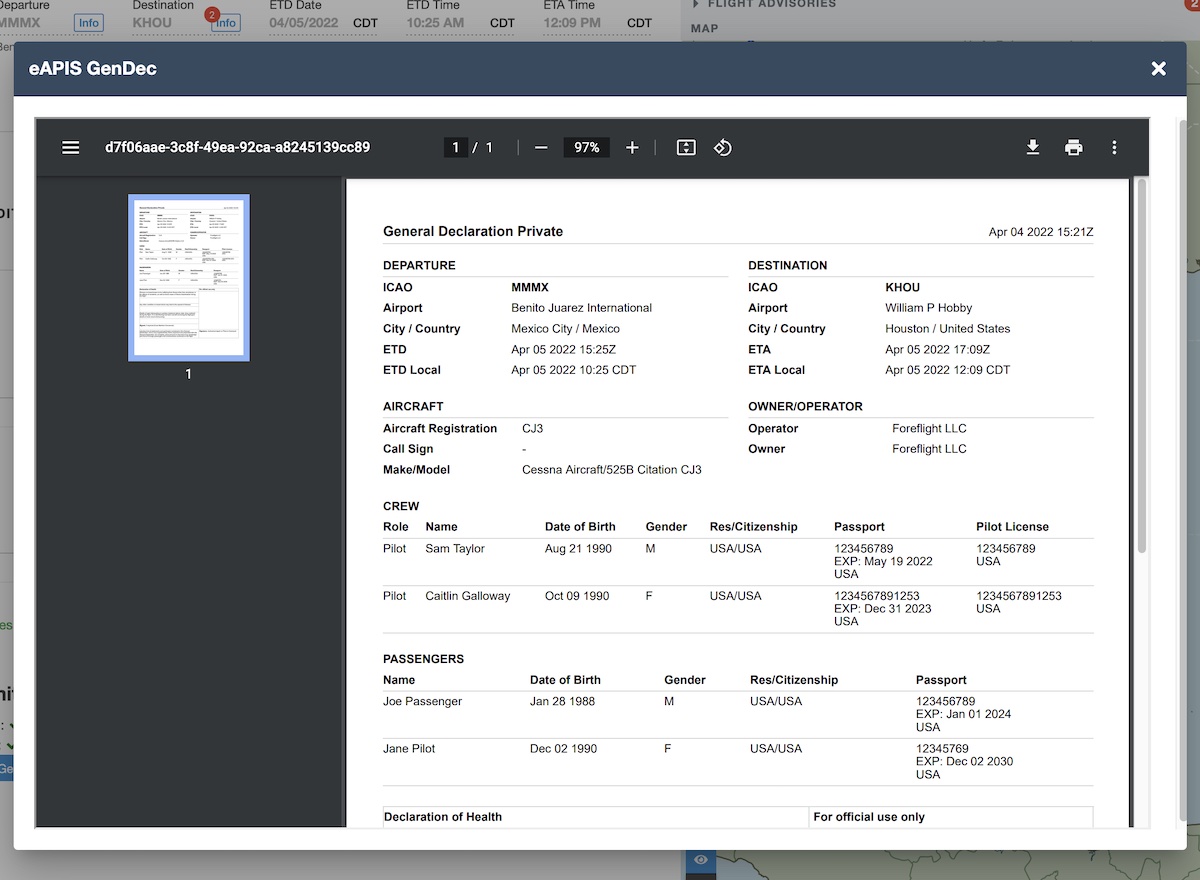The height and width of the screenshot is (880, 1200).
Task: Click ETD Local 'Apr 05 2022 10:25 CDT'
Action: 574,370
